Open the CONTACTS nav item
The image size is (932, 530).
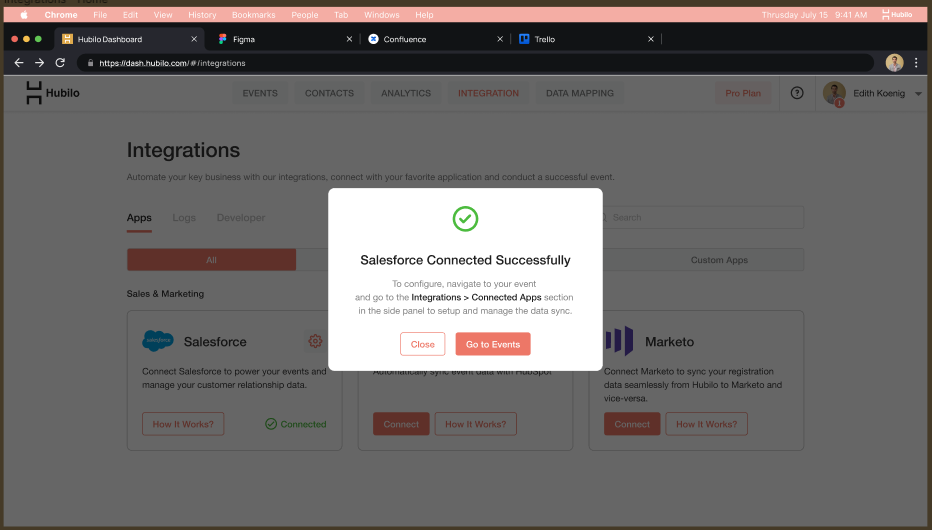click(x=329, y=93)
